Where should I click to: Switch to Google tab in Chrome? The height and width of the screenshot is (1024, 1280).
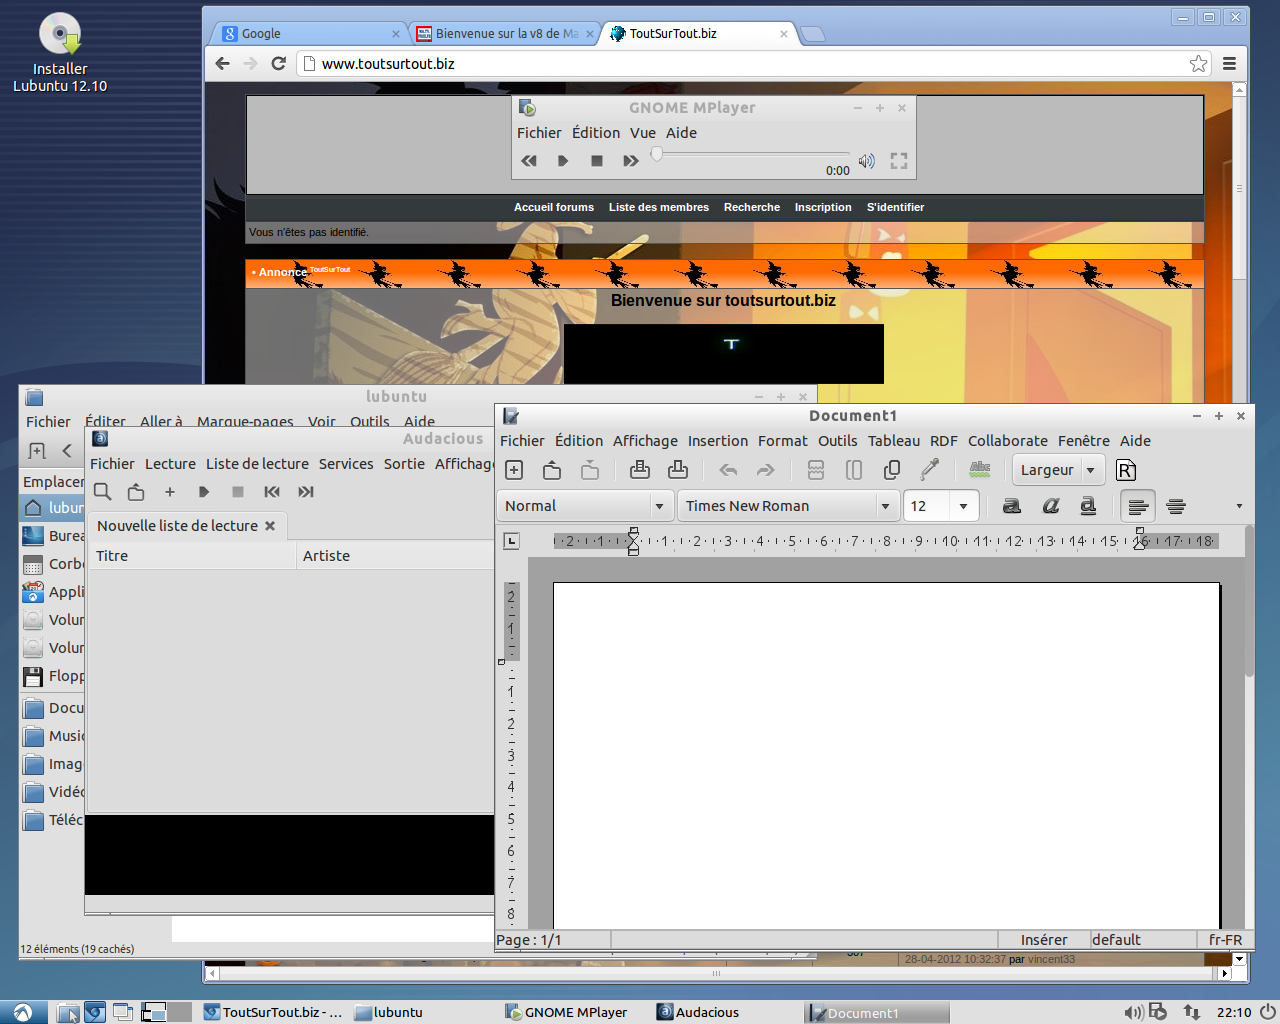point(312,33)
